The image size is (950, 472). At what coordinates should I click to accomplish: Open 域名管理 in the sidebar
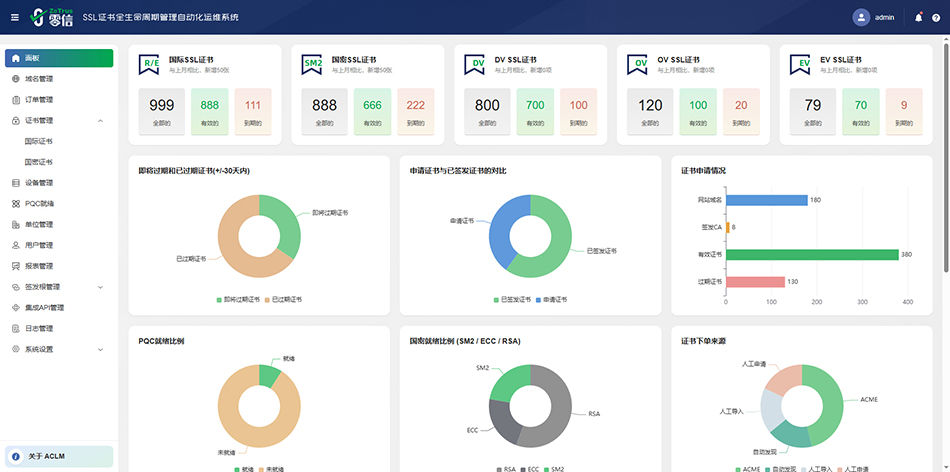[x=39, y=79]
